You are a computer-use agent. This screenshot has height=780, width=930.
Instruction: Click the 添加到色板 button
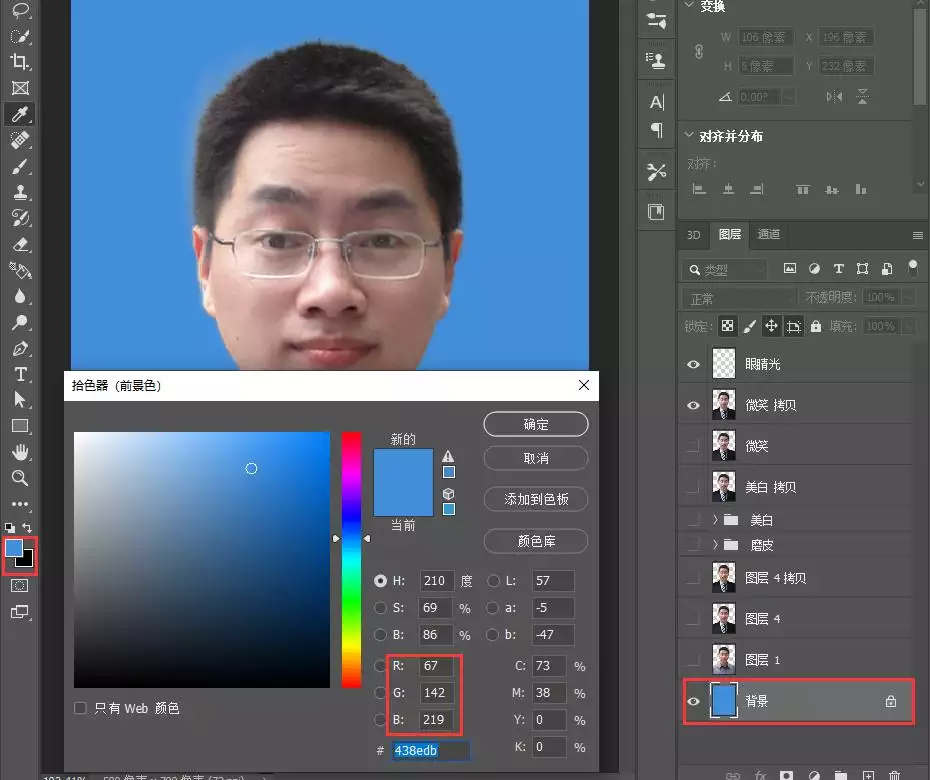536,499
